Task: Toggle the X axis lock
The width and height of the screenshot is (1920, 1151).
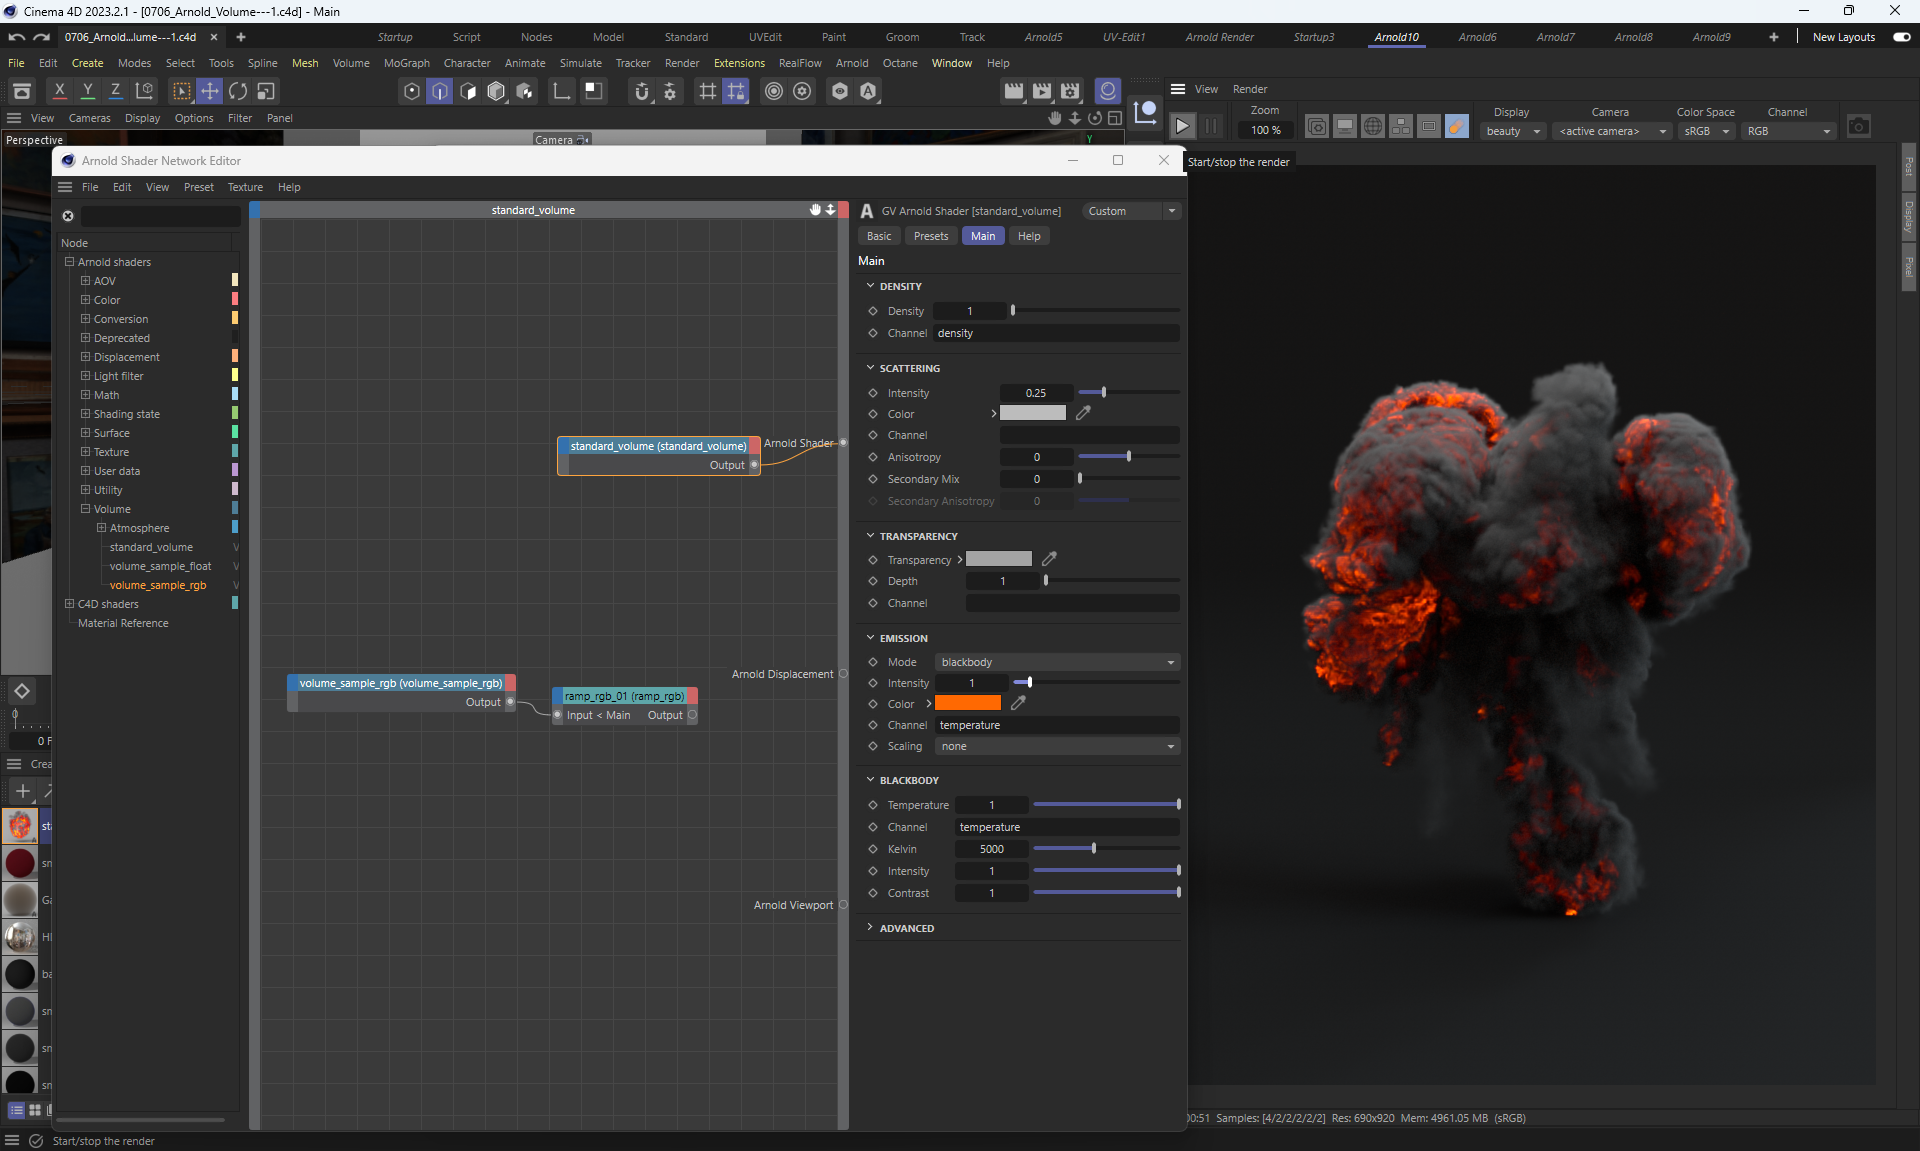Action: coord(60,91)
